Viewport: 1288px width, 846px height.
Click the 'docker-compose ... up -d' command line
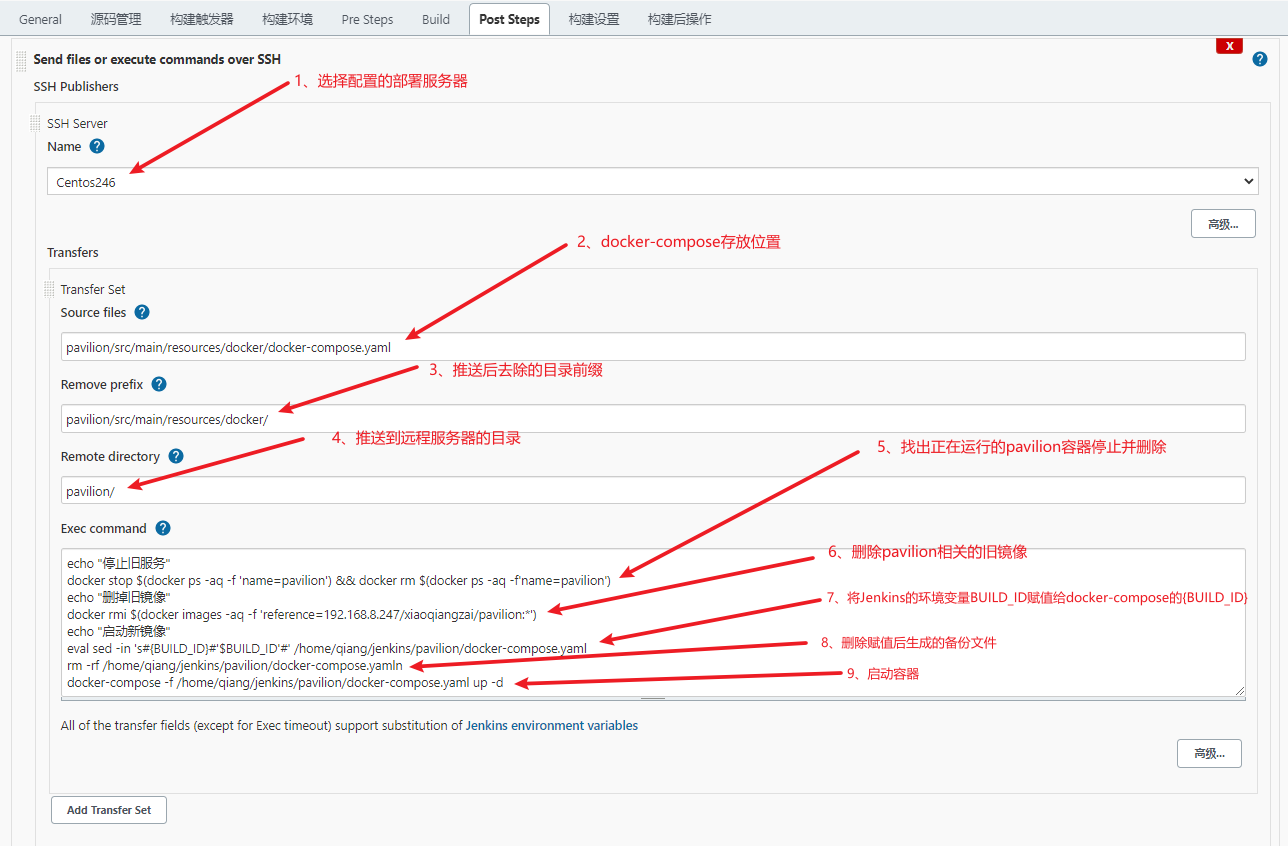click(x=285, y=683)
